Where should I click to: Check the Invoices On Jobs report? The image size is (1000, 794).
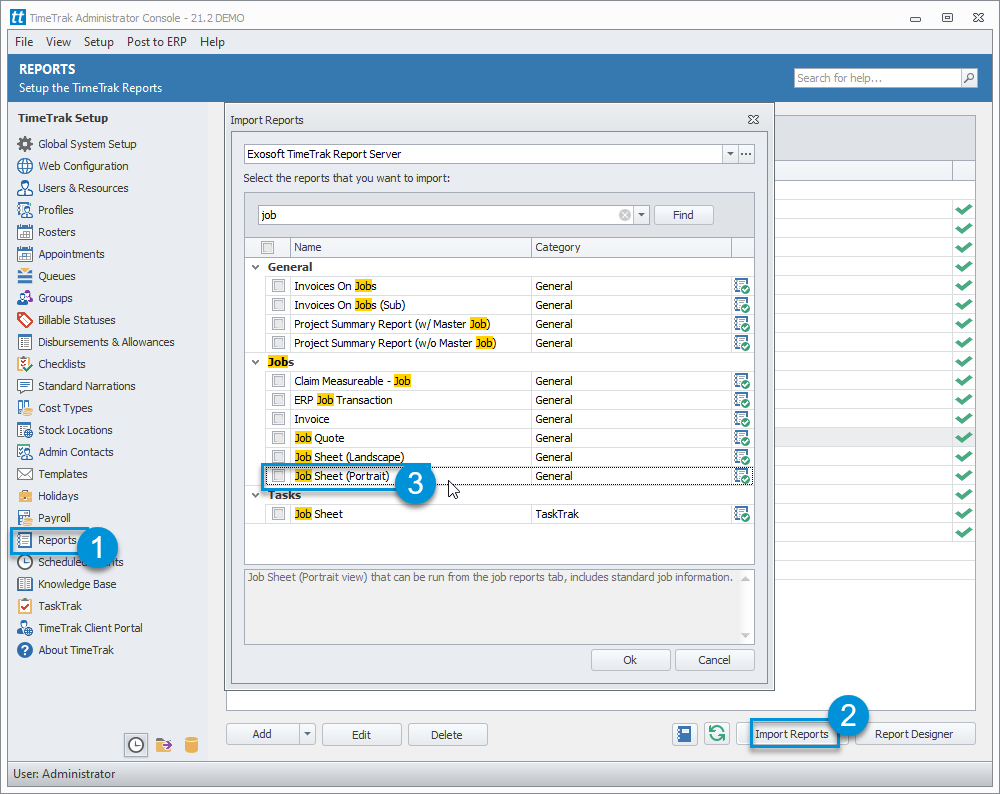[x=279, y=286]
